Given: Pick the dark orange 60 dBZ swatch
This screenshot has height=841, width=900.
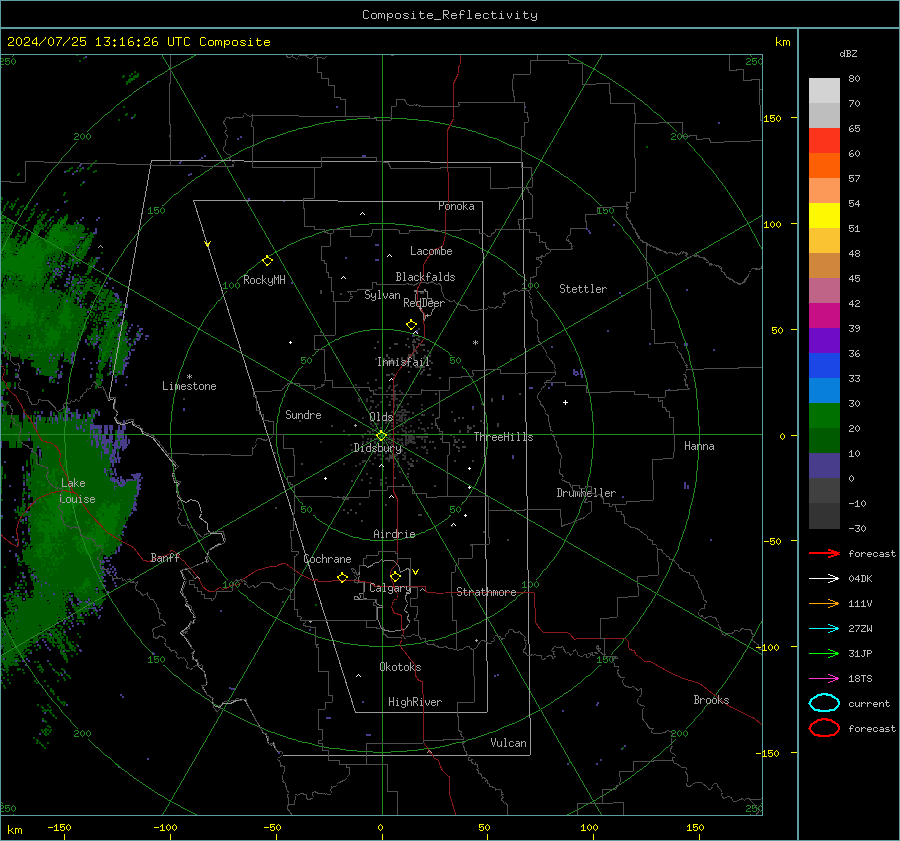Looking at the screenshot, I should point(824,165).
